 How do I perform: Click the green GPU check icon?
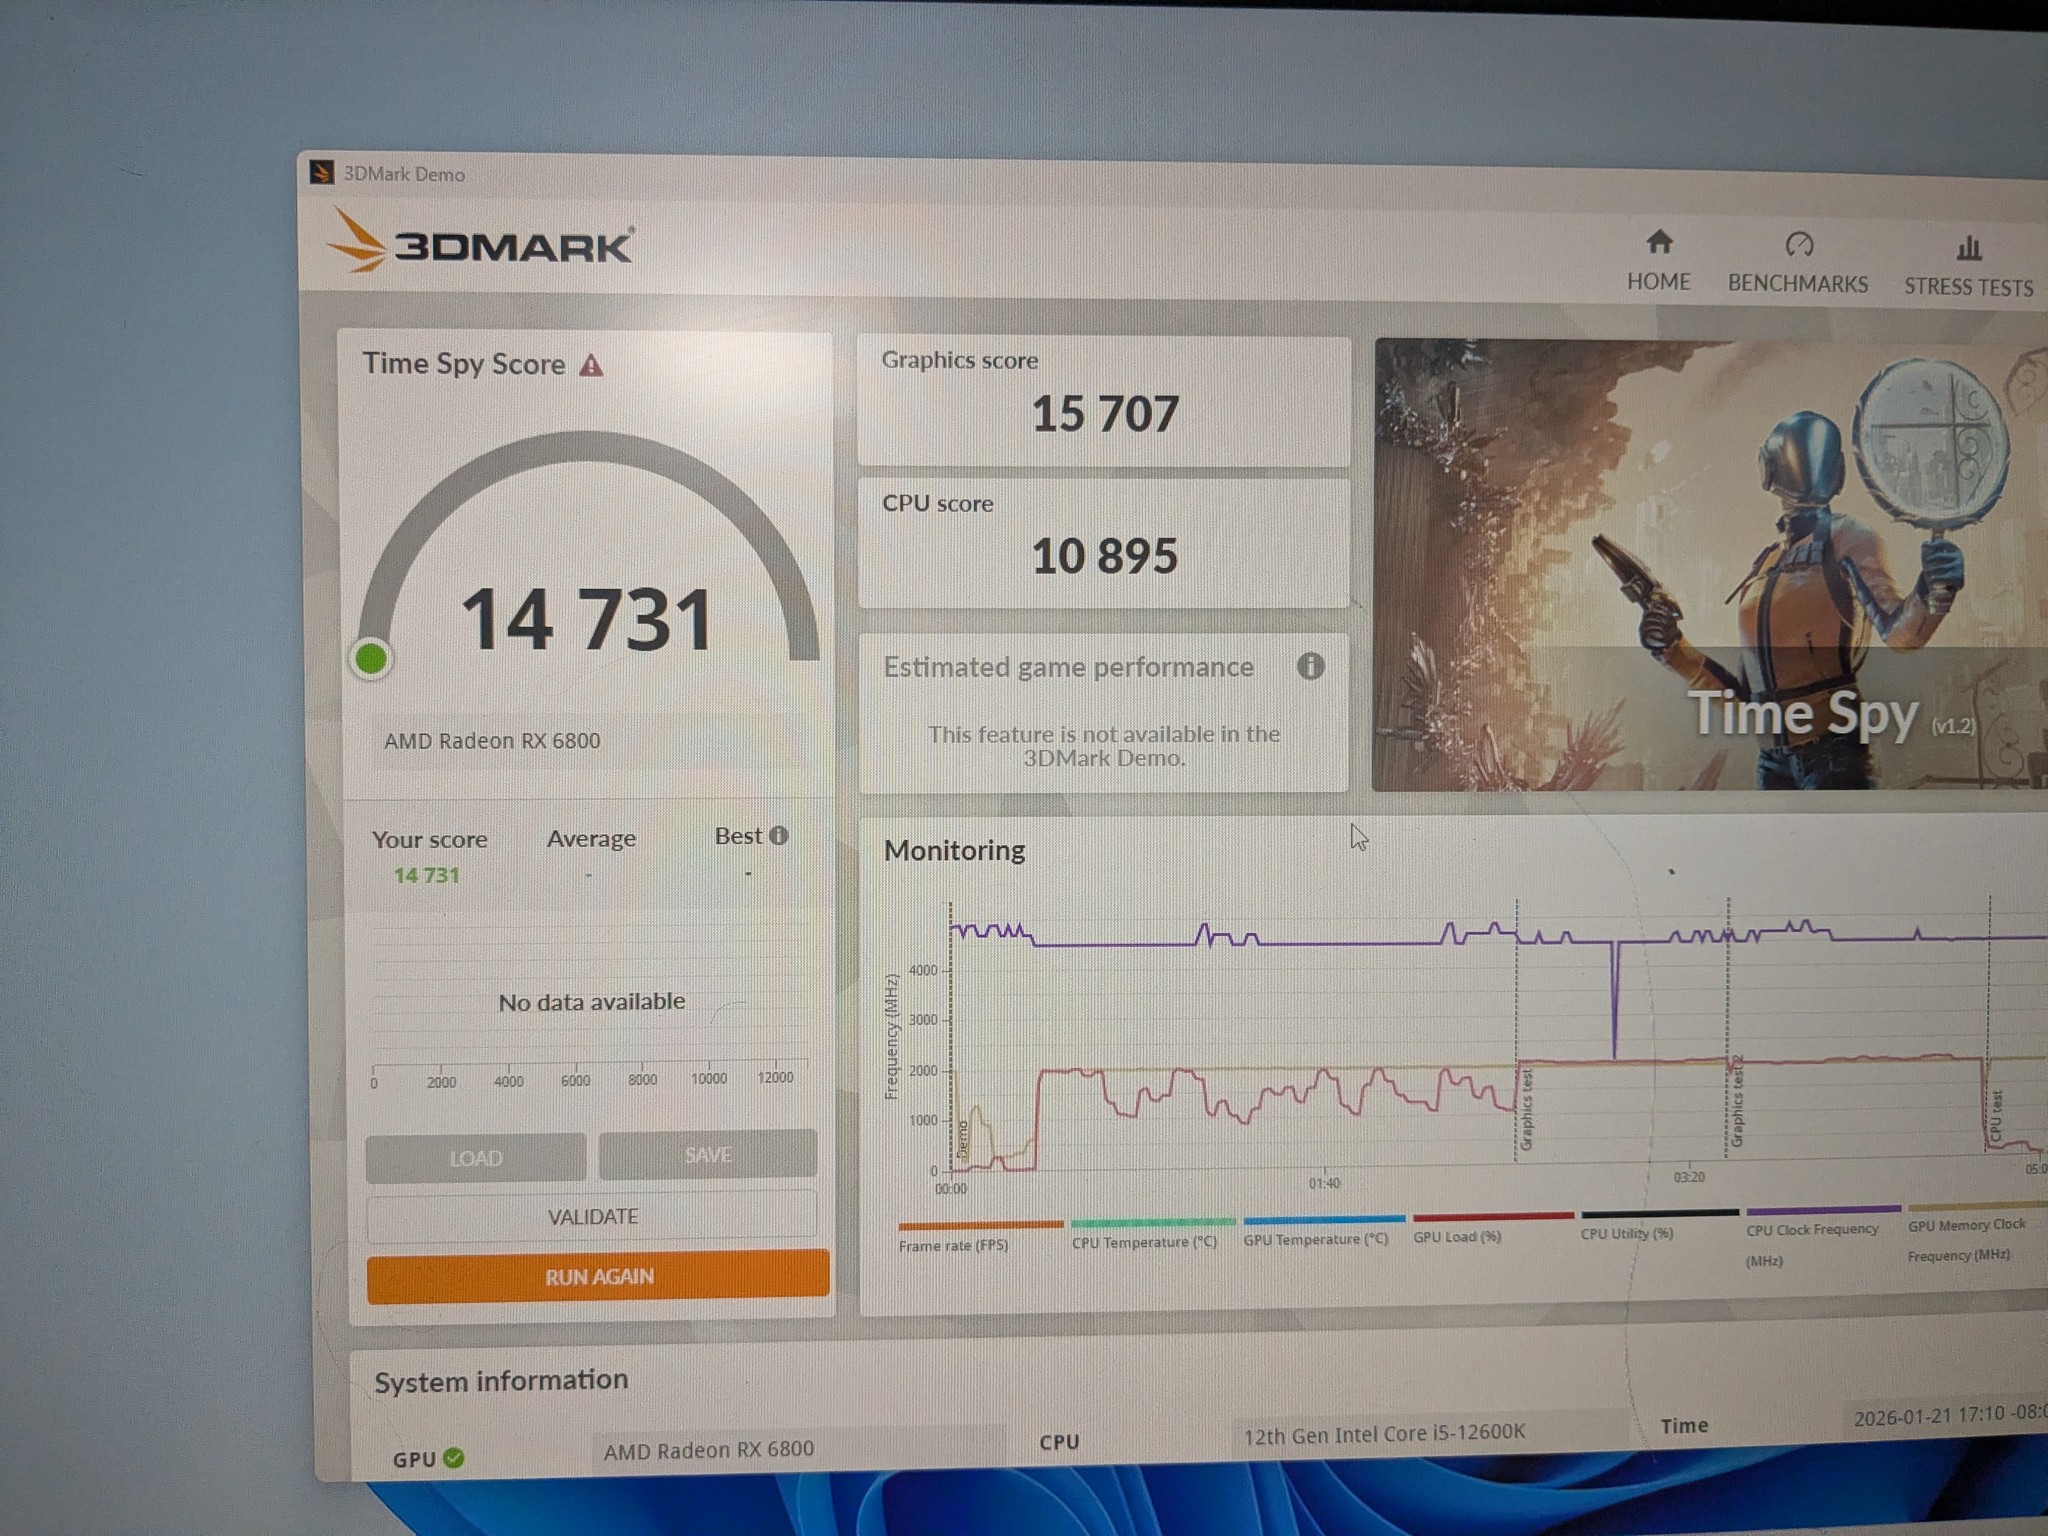(453, 1457)
